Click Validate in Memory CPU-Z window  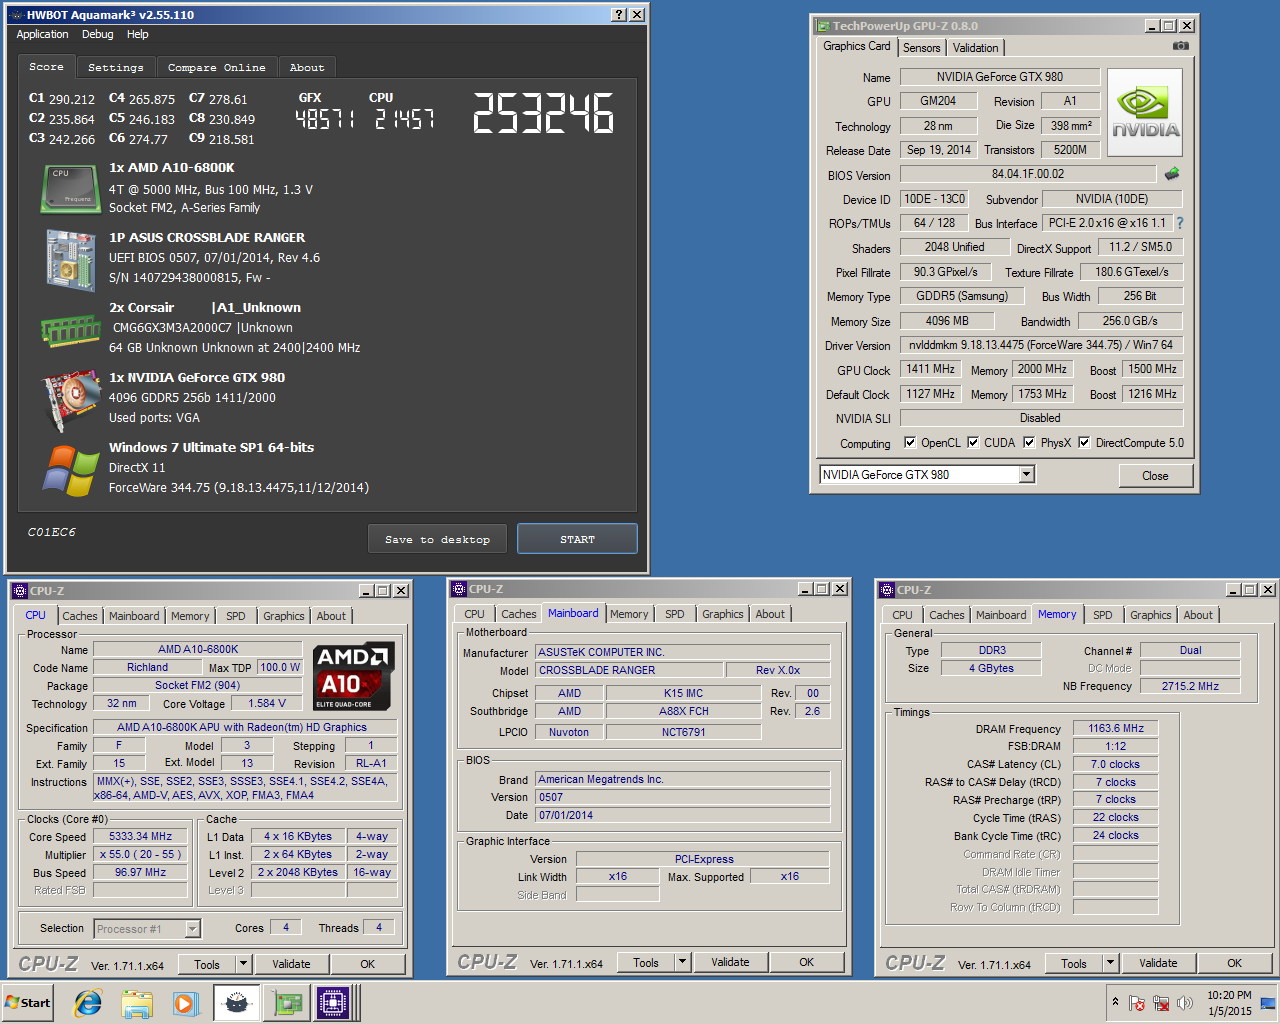[1158, 963]
